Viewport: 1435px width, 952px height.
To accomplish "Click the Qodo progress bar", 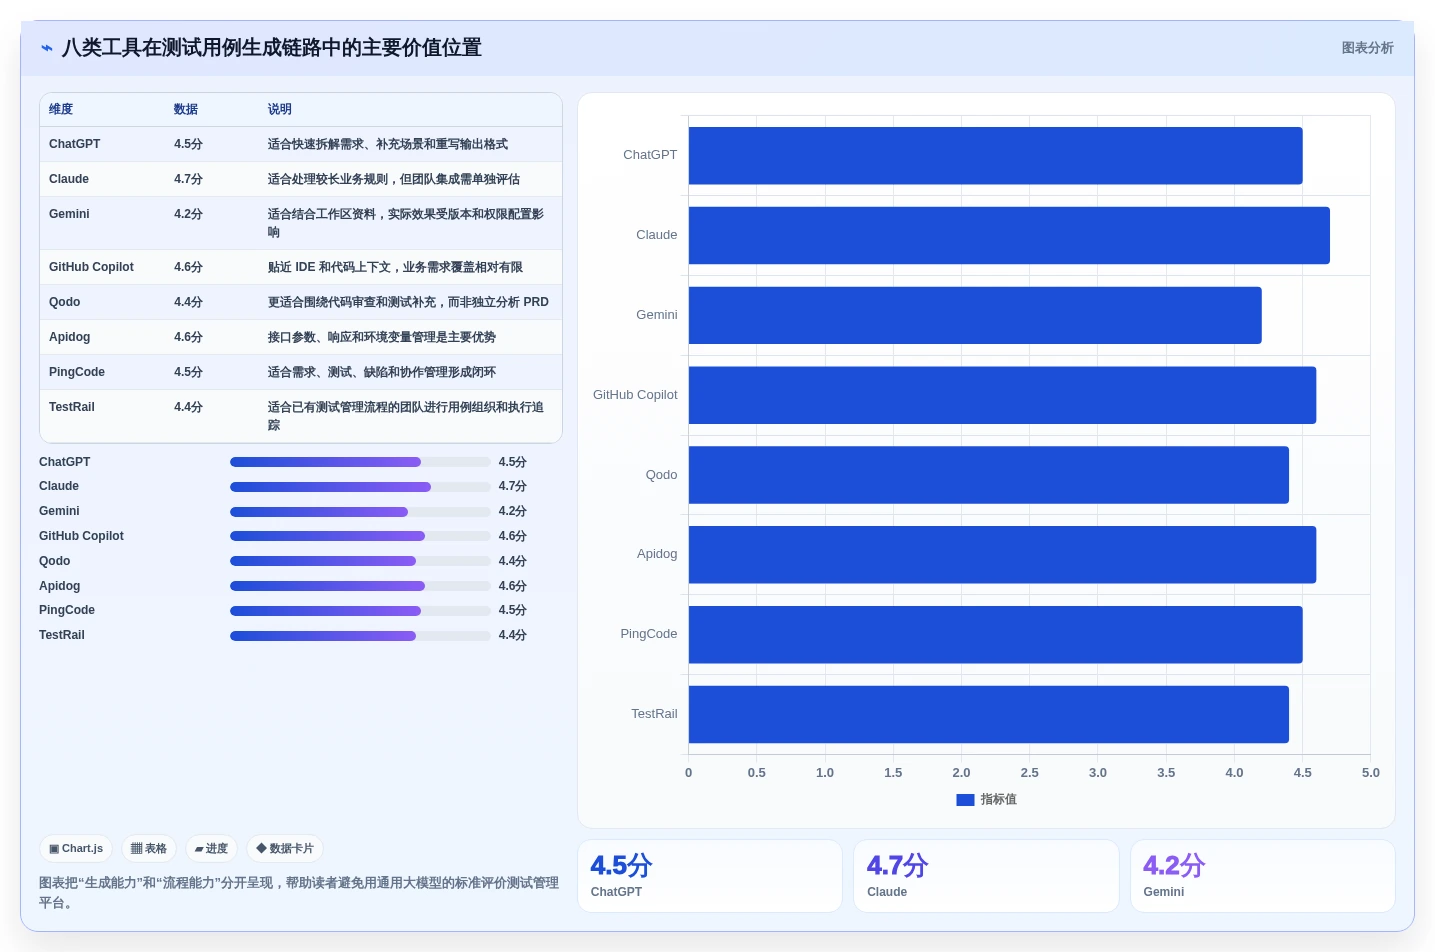I will point(360,561).
